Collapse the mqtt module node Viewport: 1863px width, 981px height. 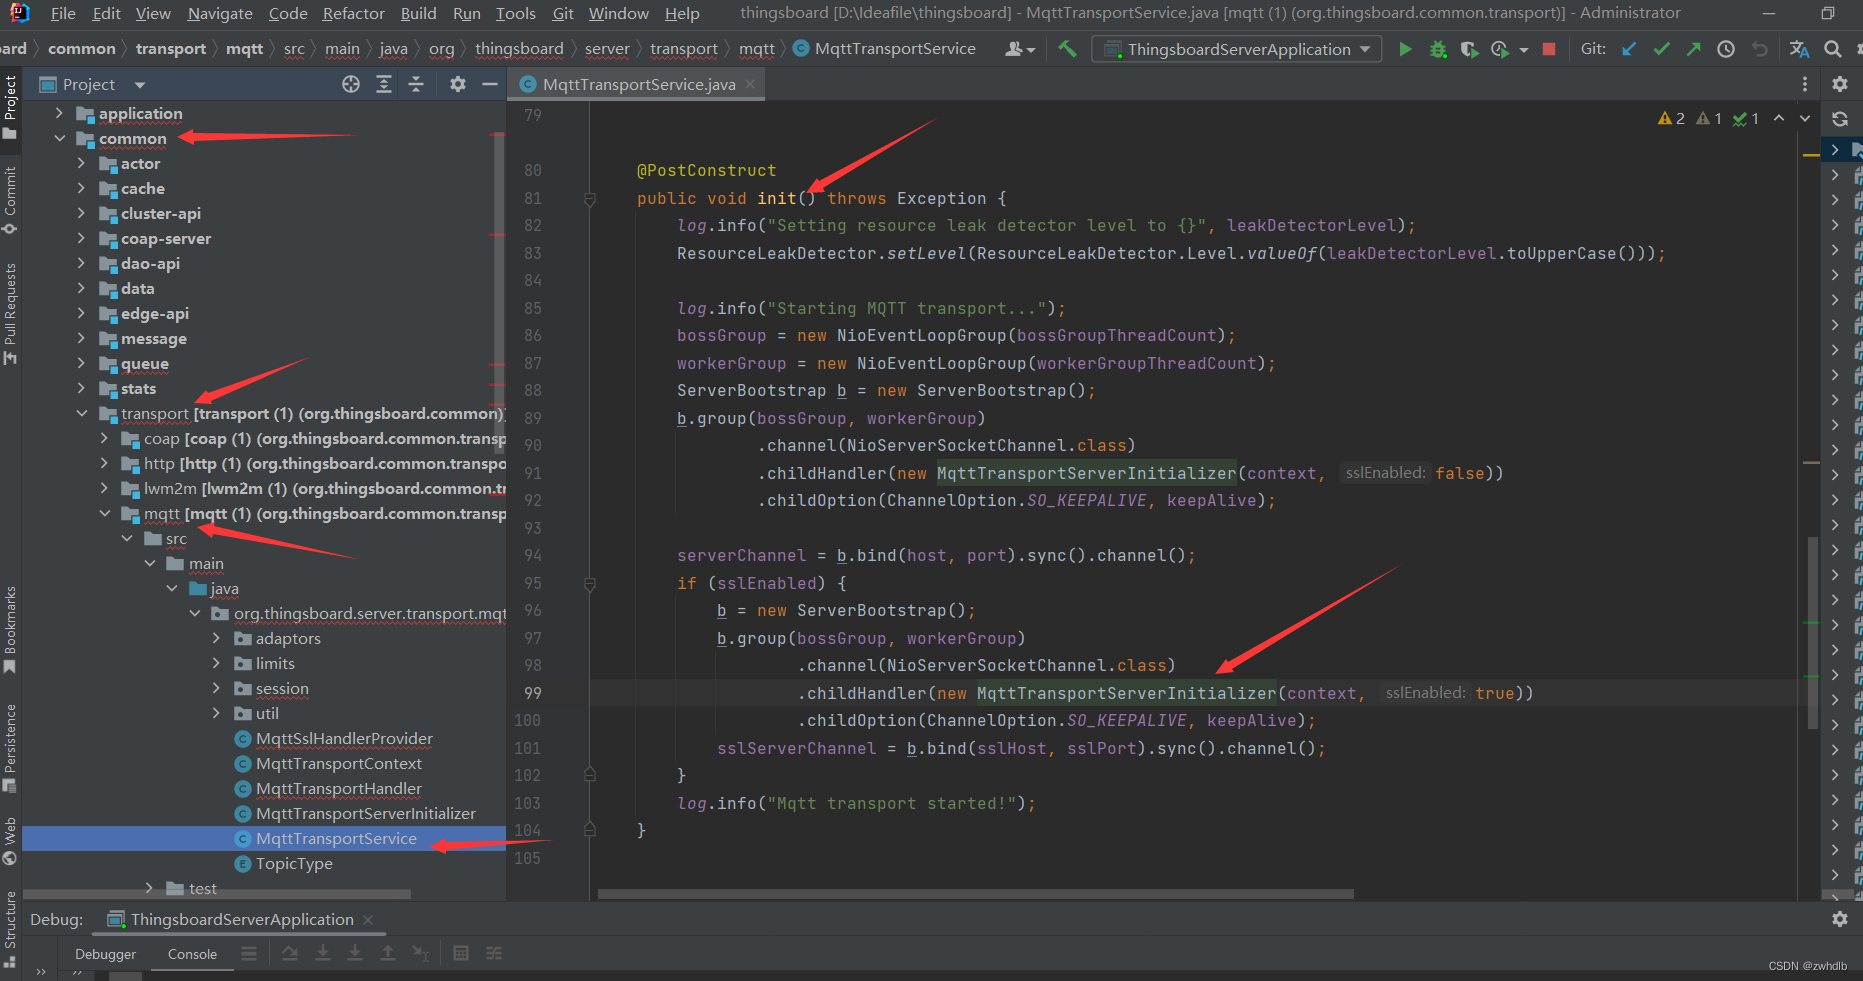(x=104, y=513)
